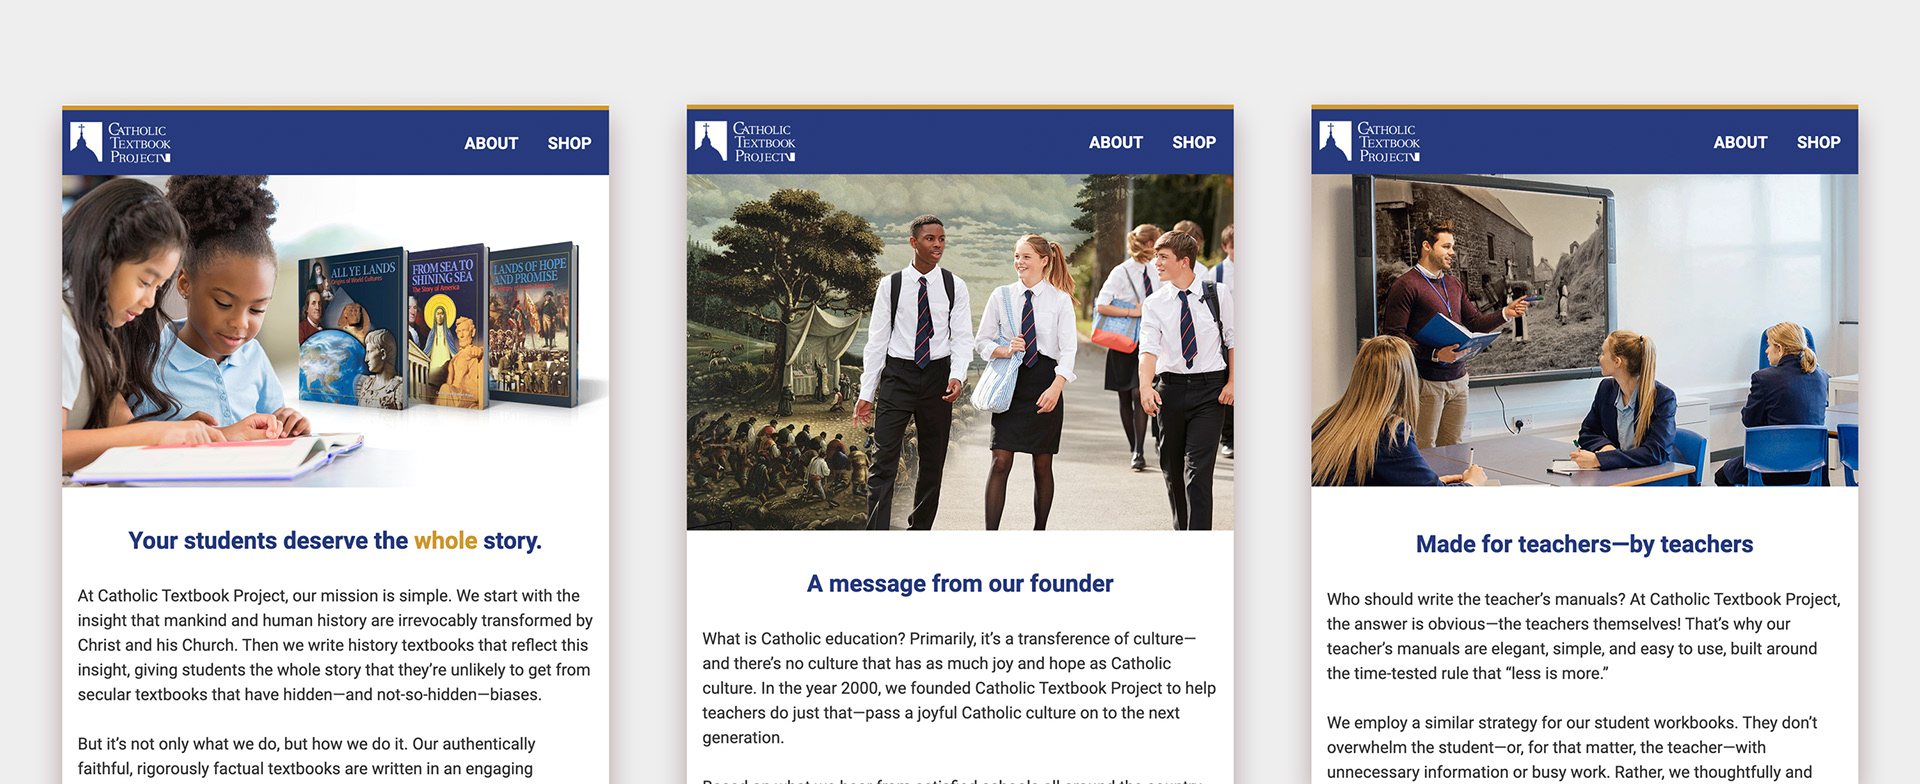
Task: Click the Catholic Textbook Project logo in left card
Action: click(x=120, y=142)
